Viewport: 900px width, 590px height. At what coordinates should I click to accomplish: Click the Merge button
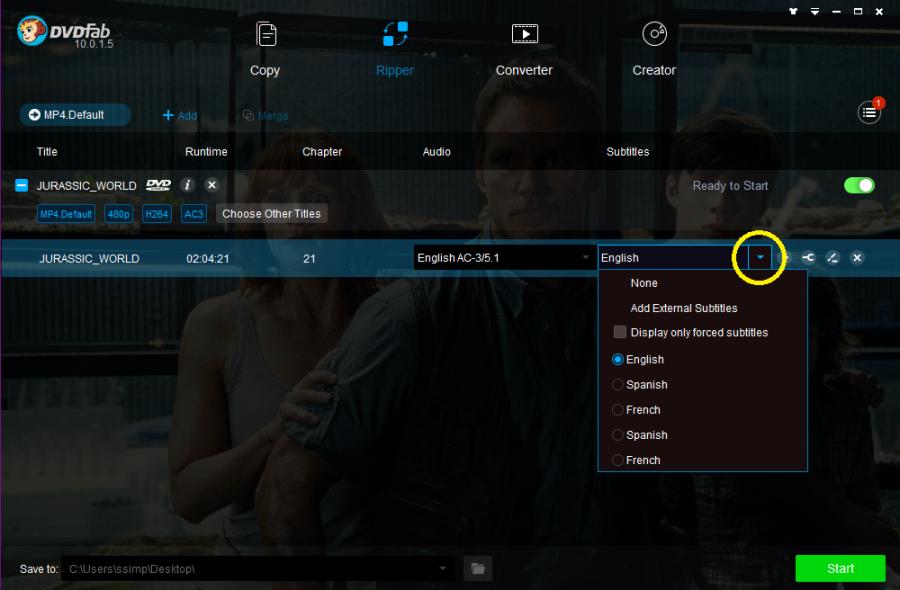265,115
